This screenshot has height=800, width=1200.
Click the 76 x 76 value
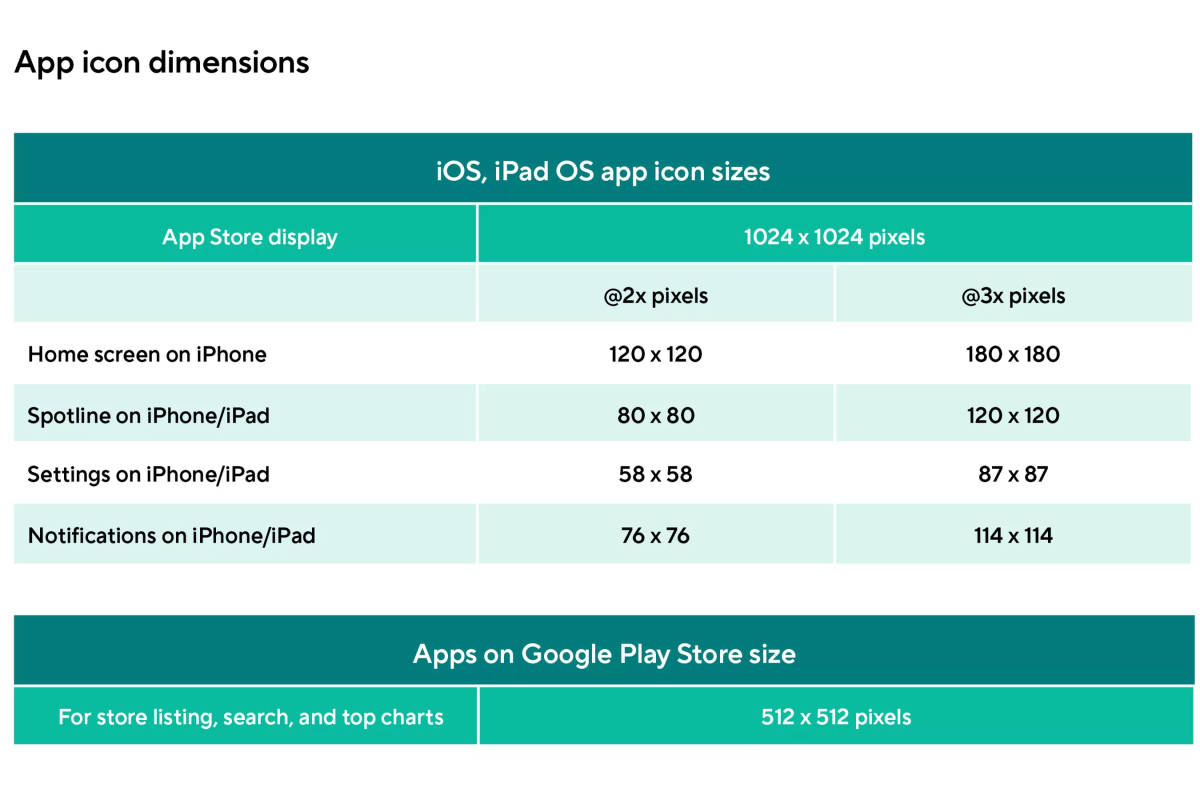pyautogui.click(x=655, y=535)
